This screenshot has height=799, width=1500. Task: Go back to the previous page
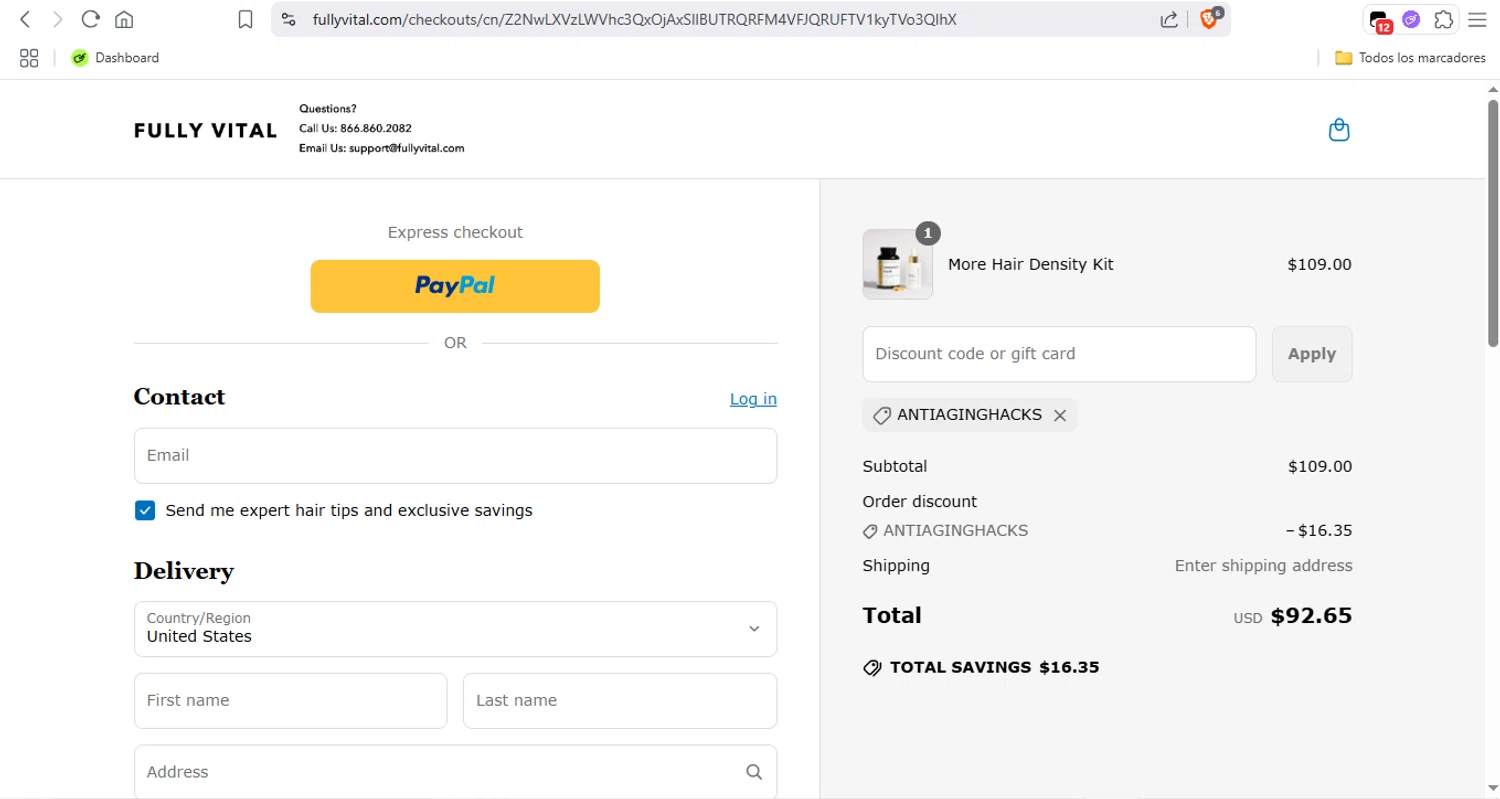tap(26, 19)
